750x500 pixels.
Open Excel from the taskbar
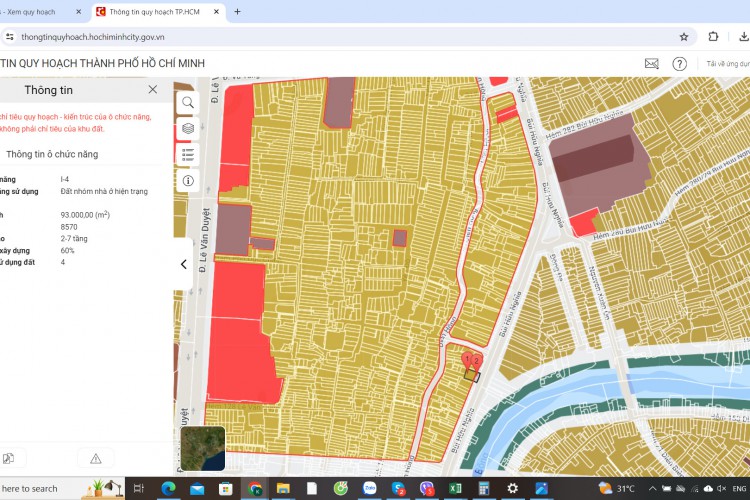455,488
